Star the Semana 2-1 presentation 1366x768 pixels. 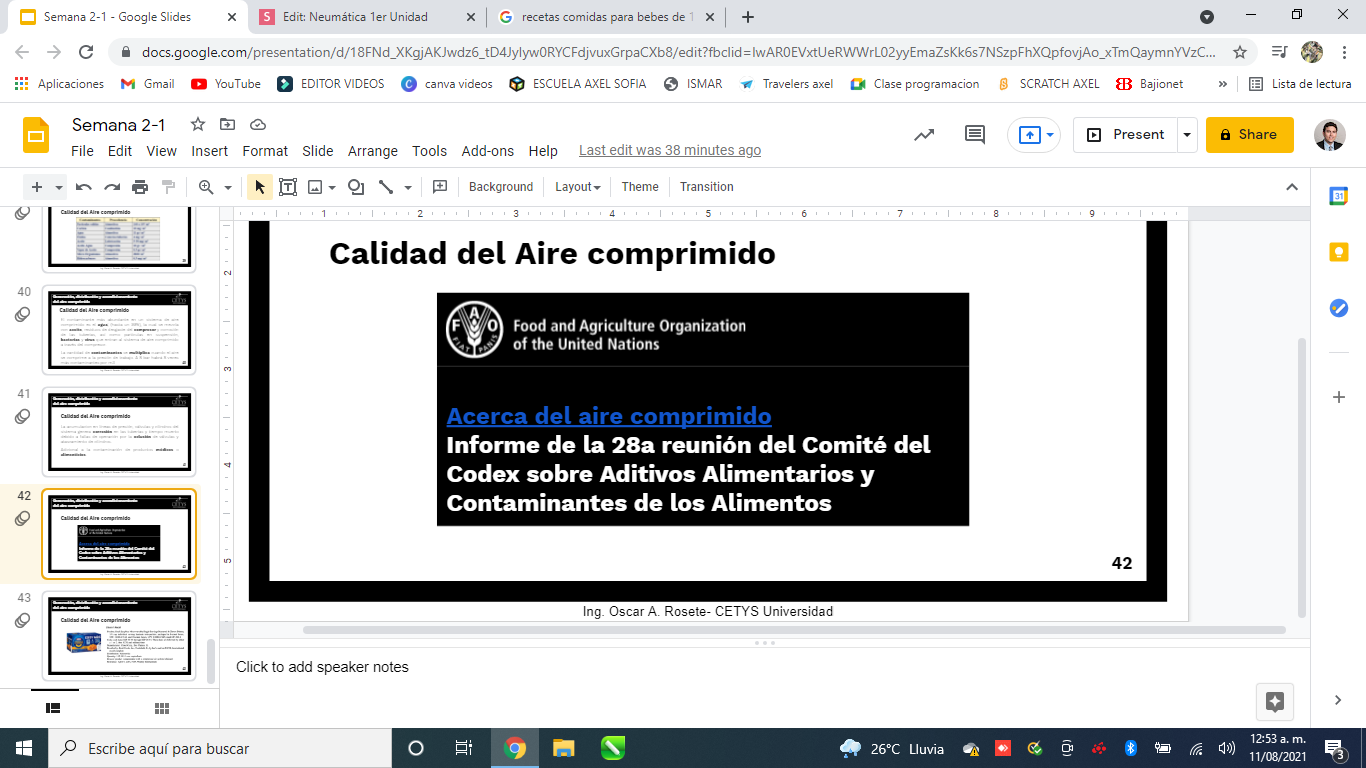click(198, 124)
